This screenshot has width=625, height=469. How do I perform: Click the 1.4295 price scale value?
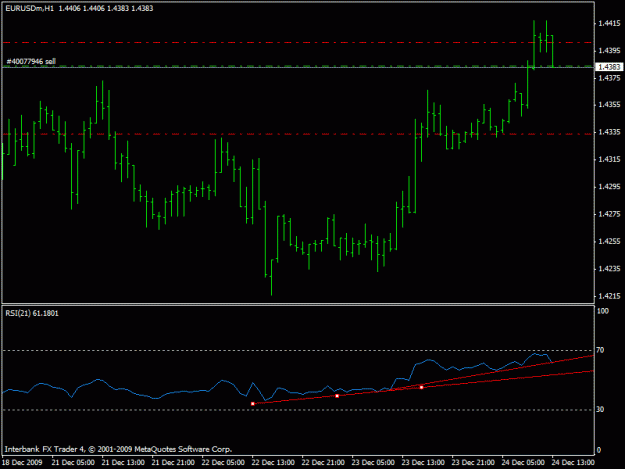click(609, 186)
